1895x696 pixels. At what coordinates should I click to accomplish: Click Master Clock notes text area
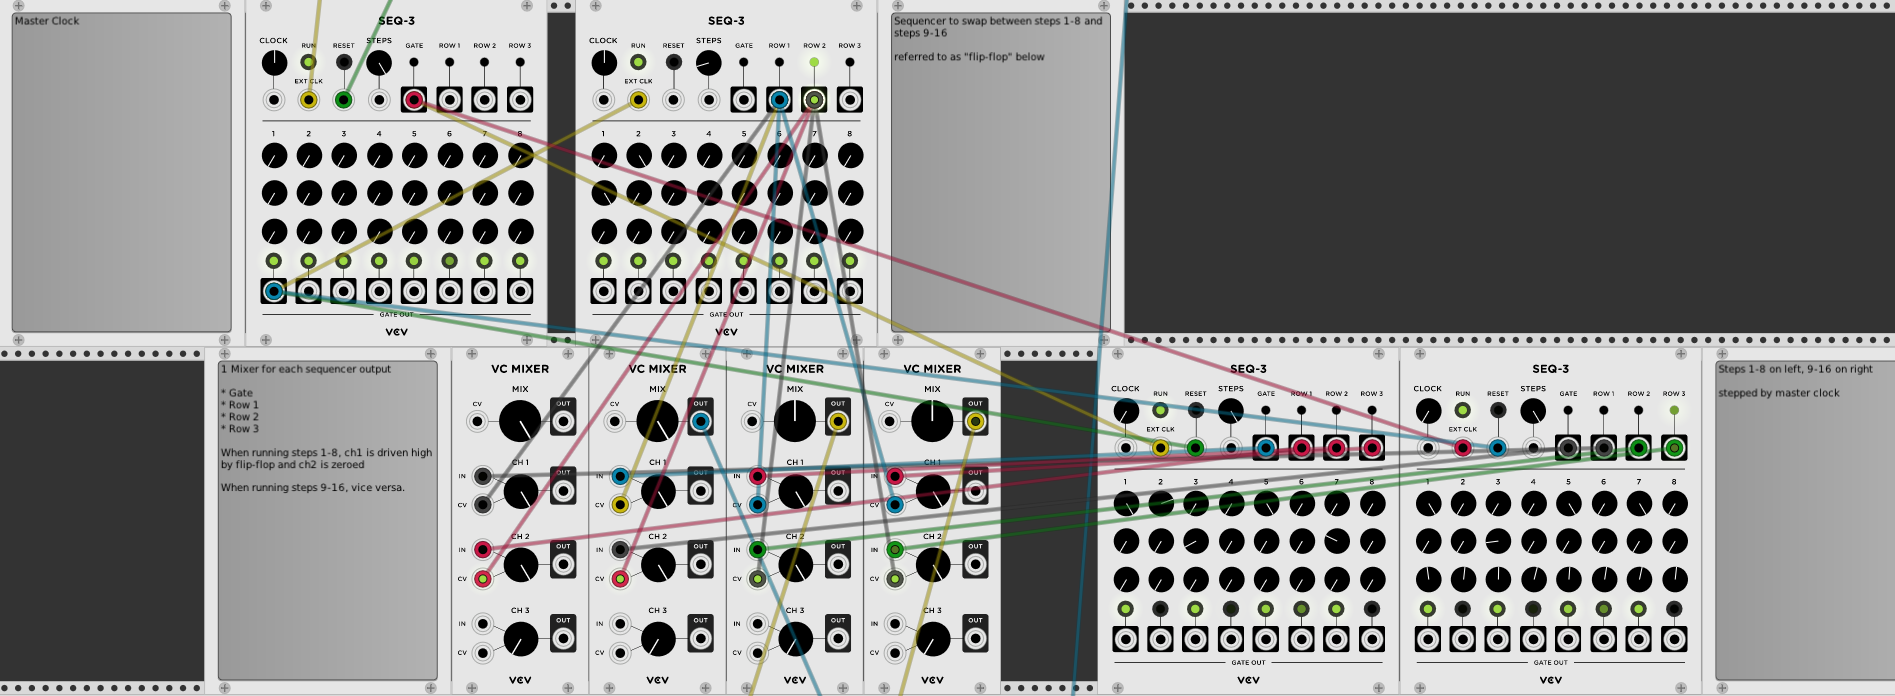[122, 172]
